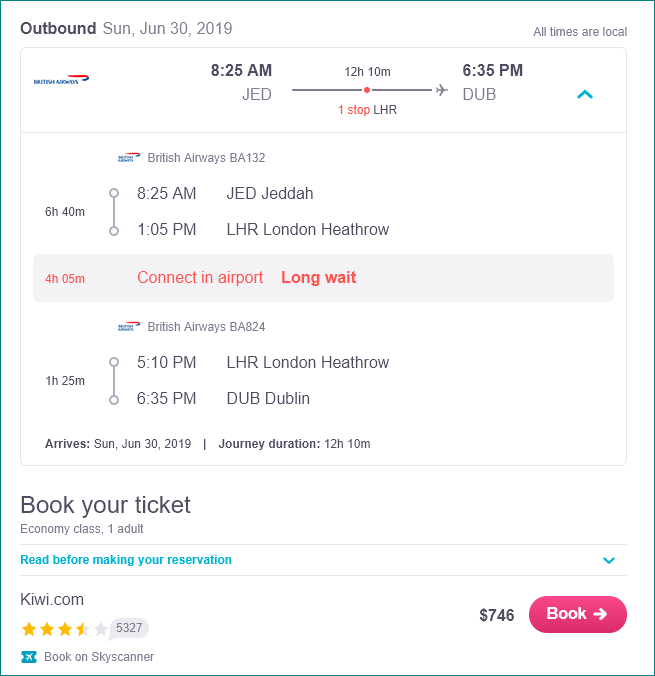Open 'Read before making your reservation' link
Screen dimensions: 655x676
(126, 560)
